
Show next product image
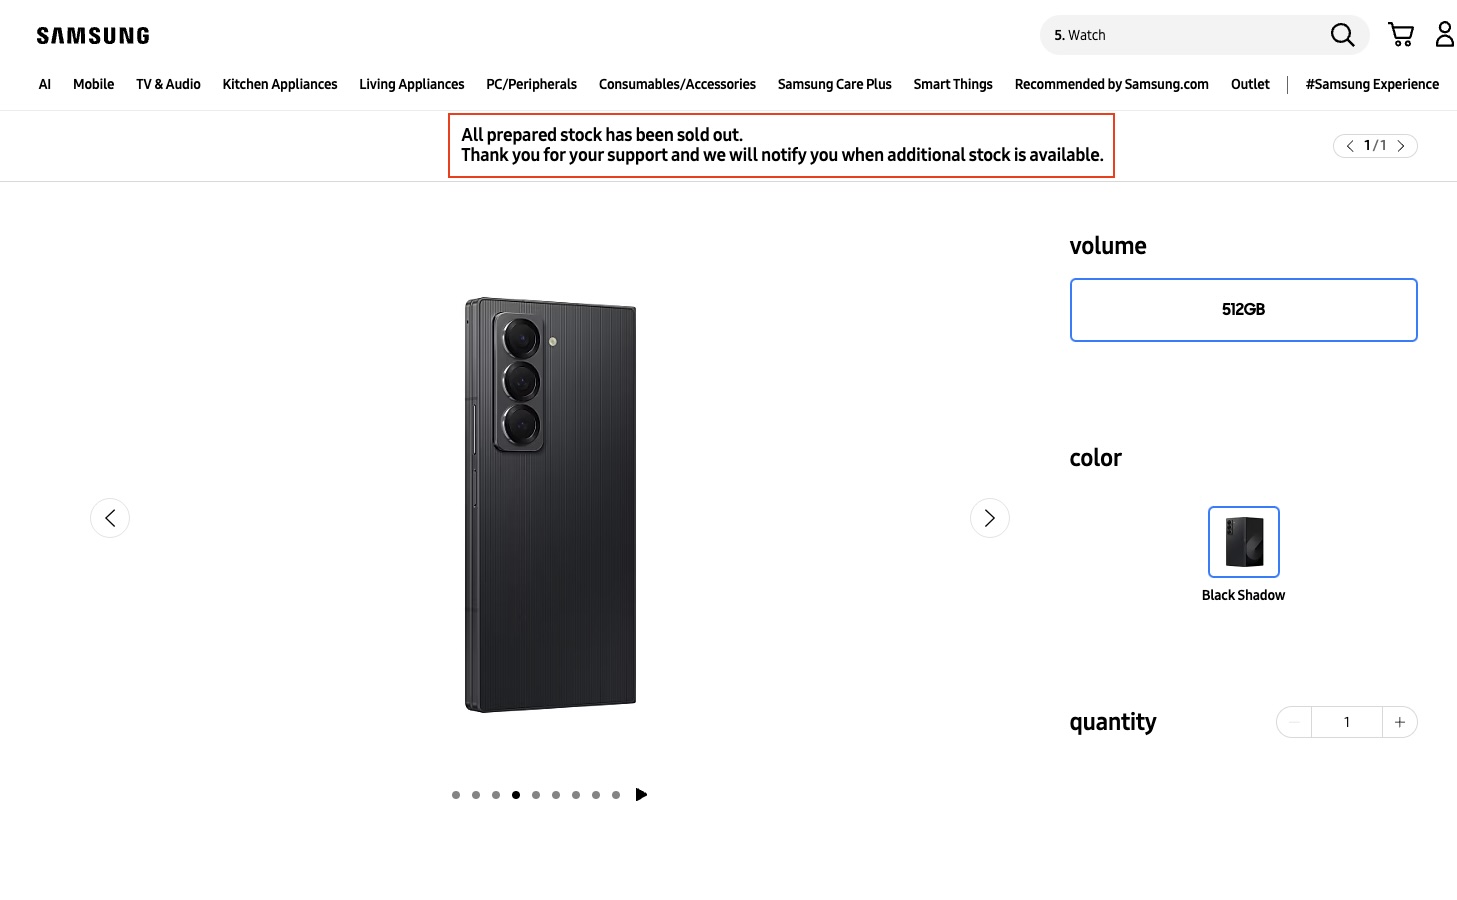989,518
